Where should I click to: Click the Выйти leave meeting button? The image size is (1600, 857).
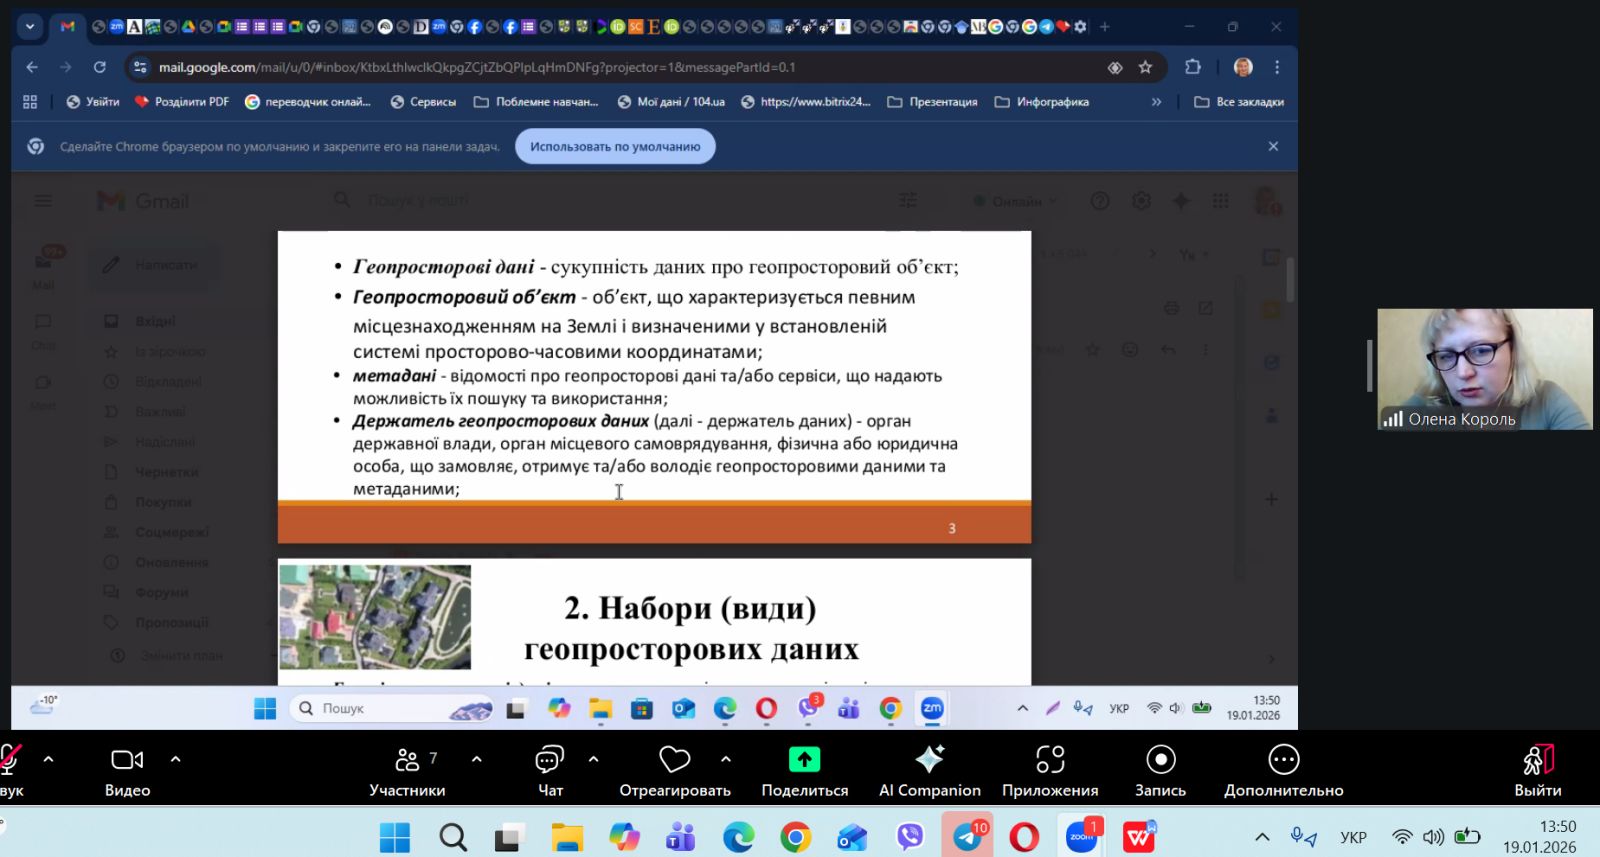coord(1537,771)
